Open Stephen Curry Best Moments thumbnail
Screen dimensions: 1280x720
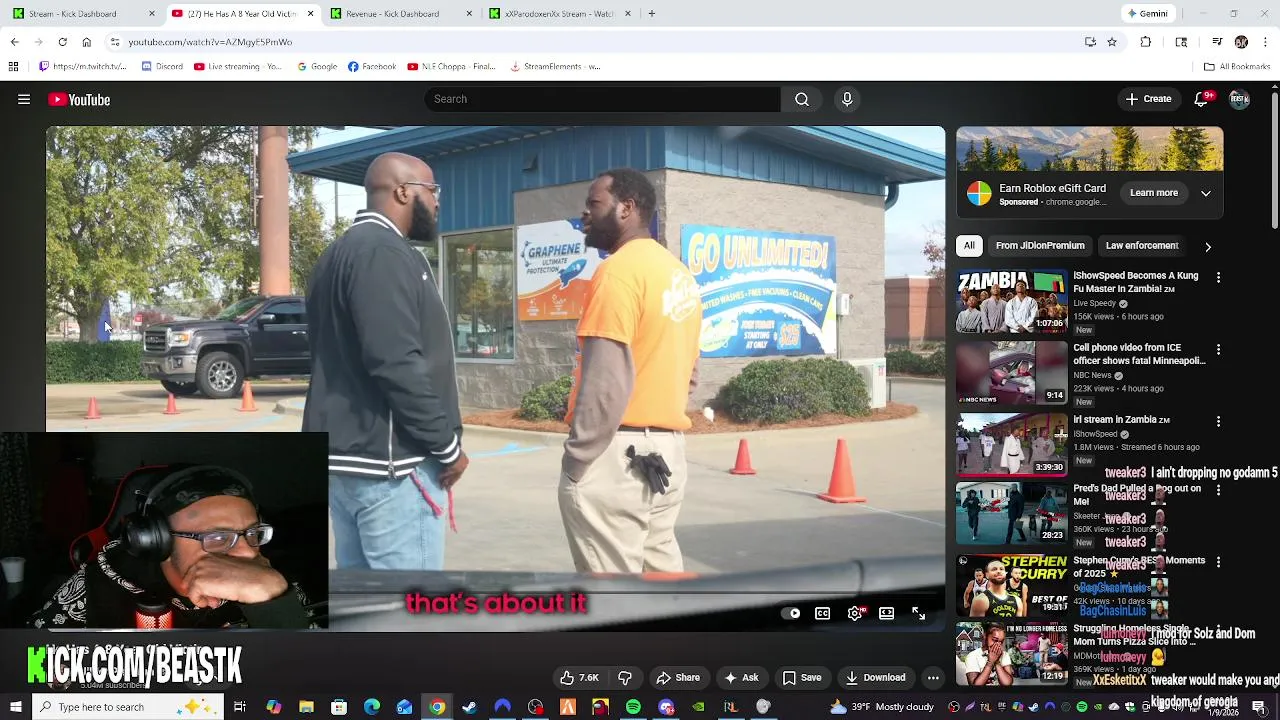[x=1011, y=586]
